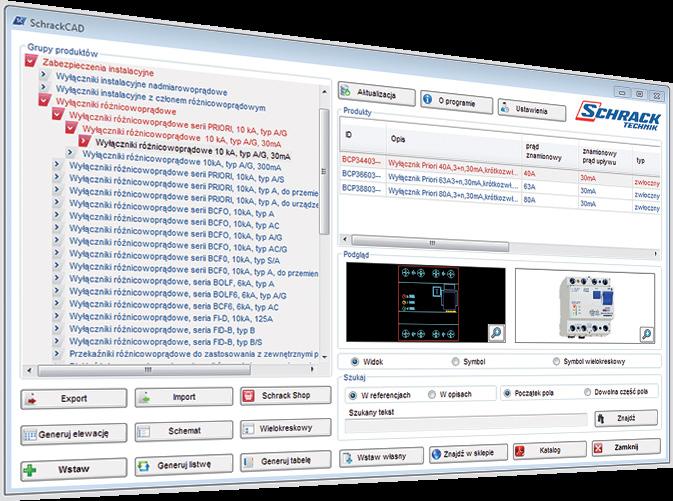Click the Generuj tabelę table icon

[x=248, y=462]
